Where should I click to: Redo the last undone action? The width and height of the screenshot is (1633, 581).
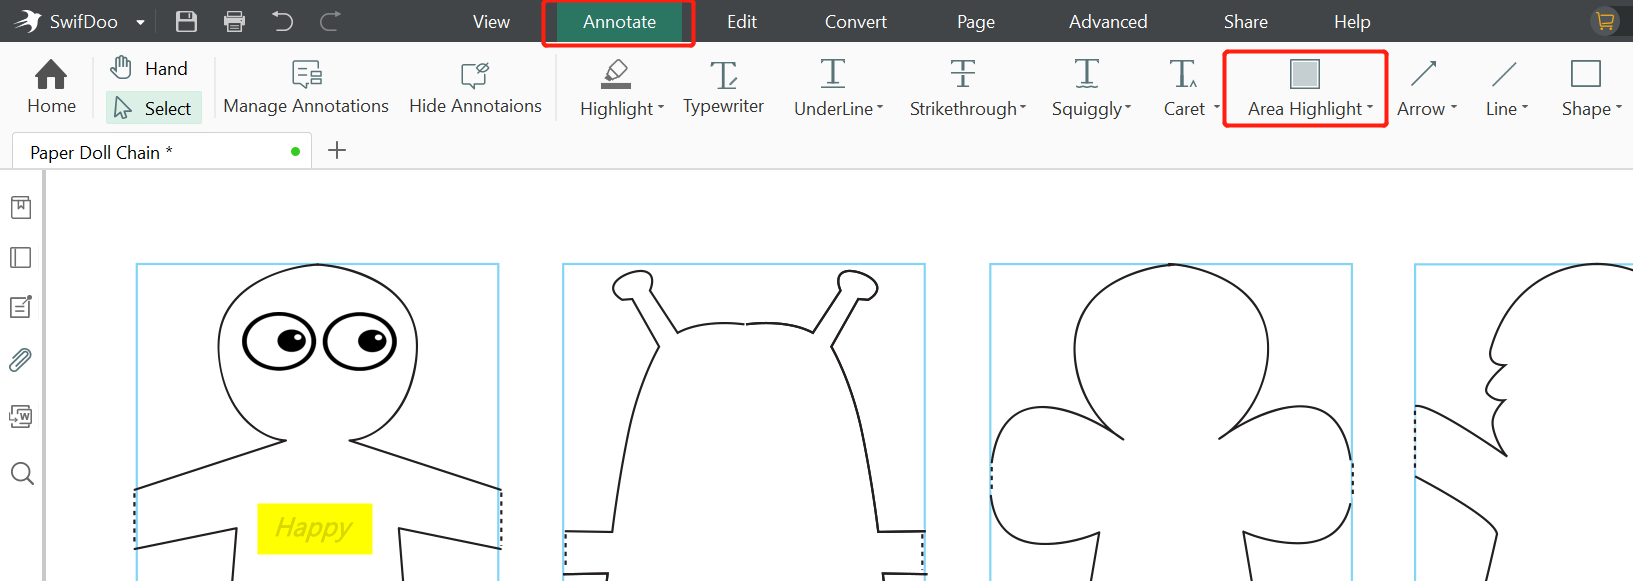(x=331, y=21)
